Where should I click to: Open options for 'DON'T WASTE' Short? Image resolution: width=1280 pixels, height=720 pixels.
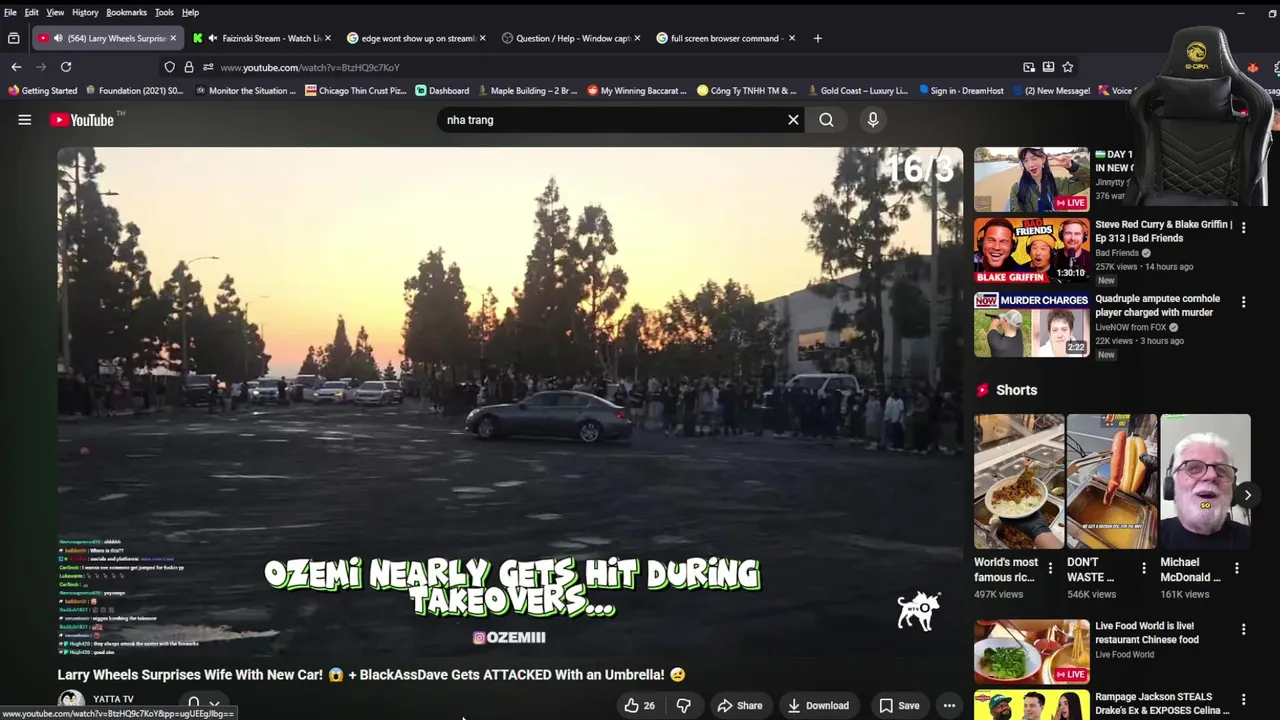tap(1144, 568)
